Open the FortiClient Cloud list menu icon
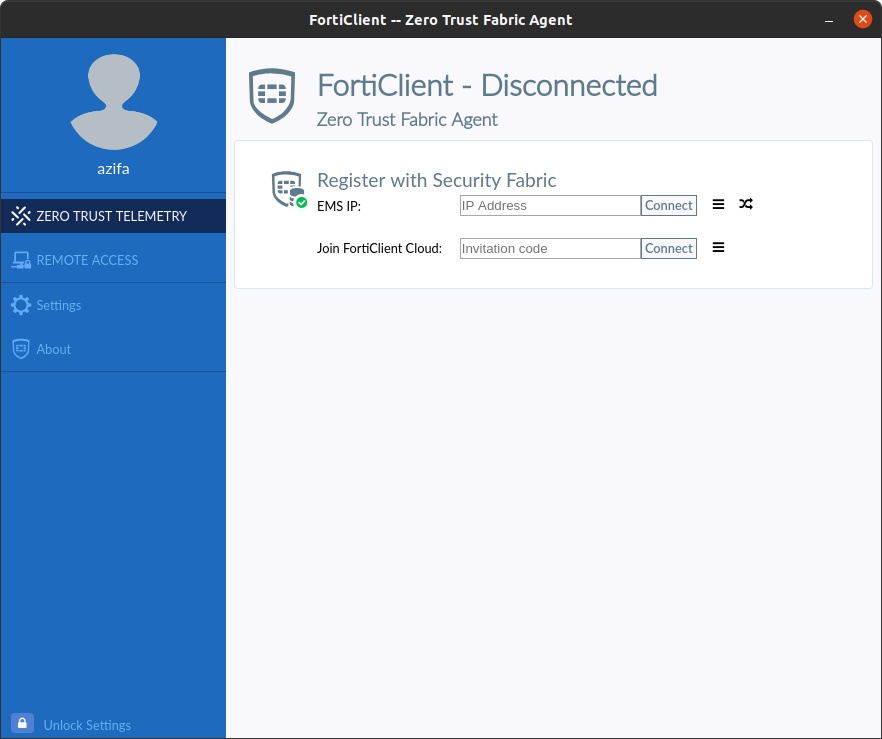This screenshot has width=882, height=739. (718, 247)
